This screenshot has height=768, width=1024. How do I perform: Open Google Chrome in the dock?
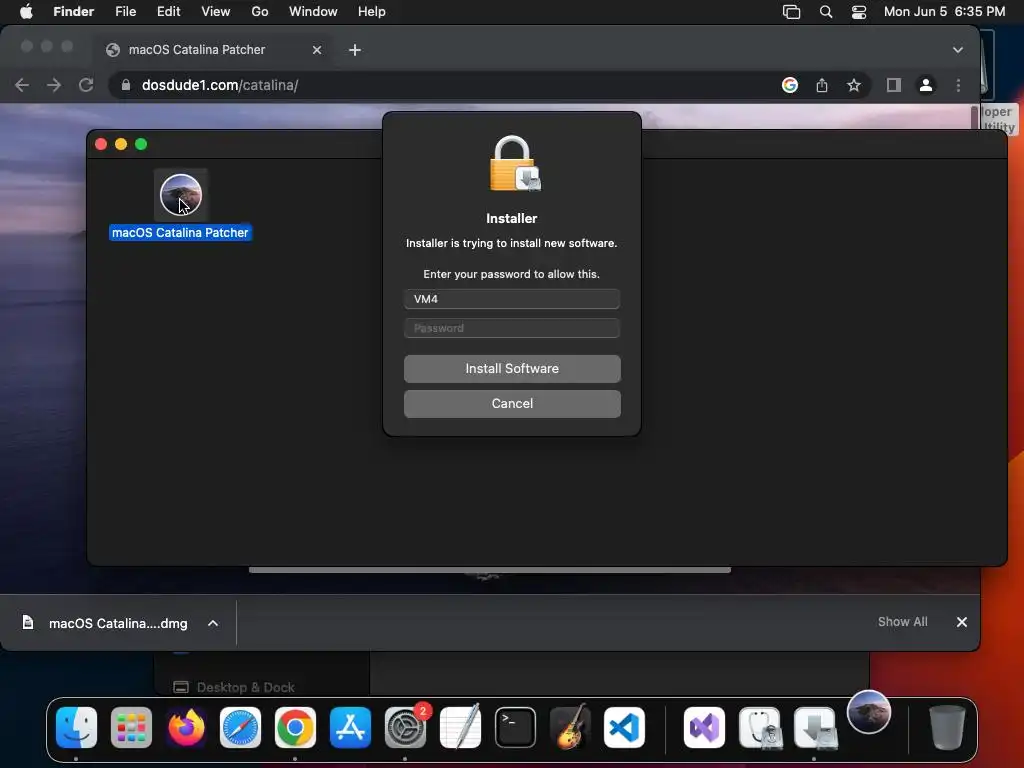click(x=295, y=727)
